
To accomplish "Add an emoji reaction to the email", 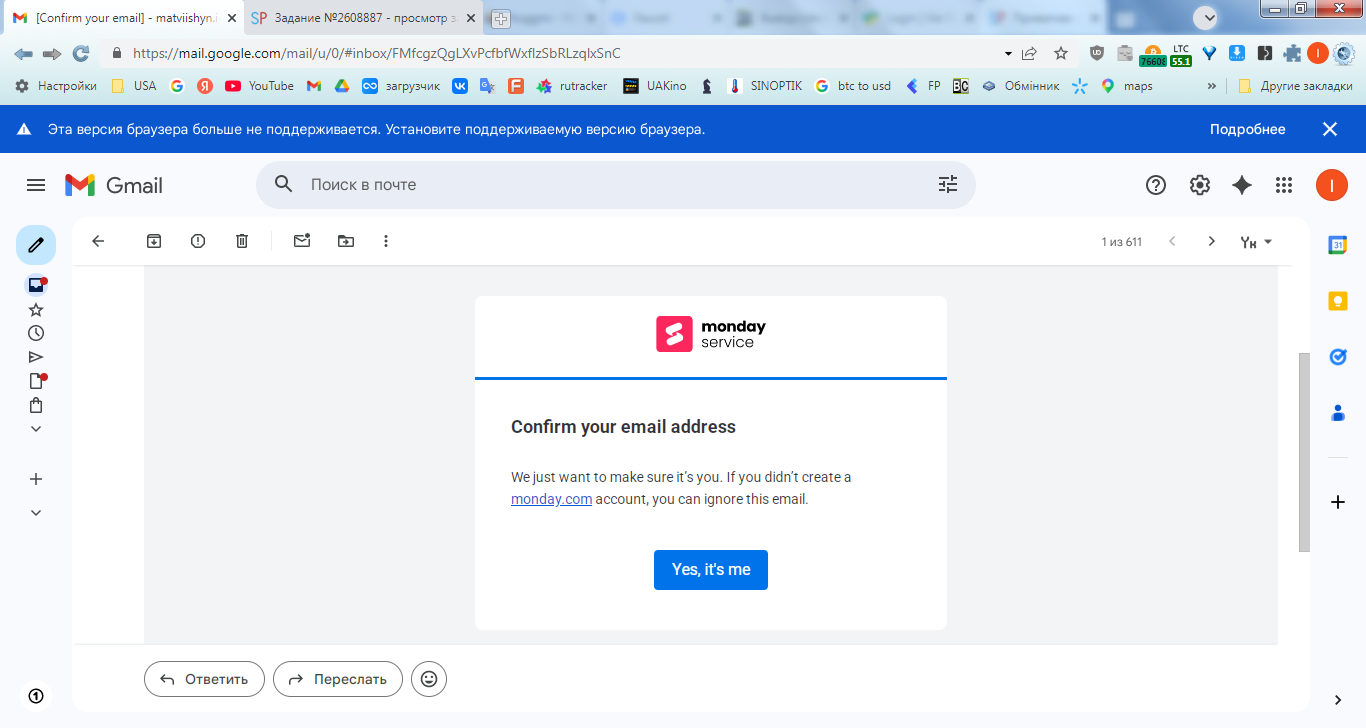I will click(x=429, y=679).
